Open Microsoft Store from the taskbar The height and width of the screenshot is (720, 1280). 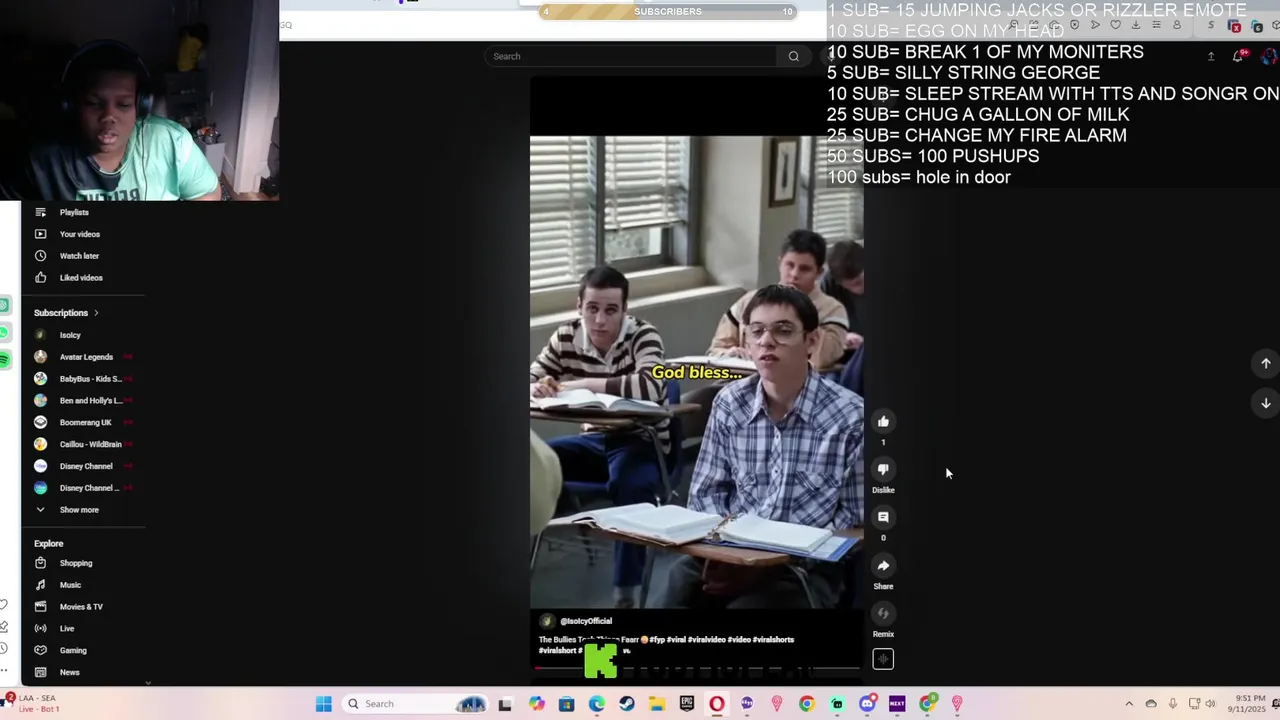click(x=566, y=704)
